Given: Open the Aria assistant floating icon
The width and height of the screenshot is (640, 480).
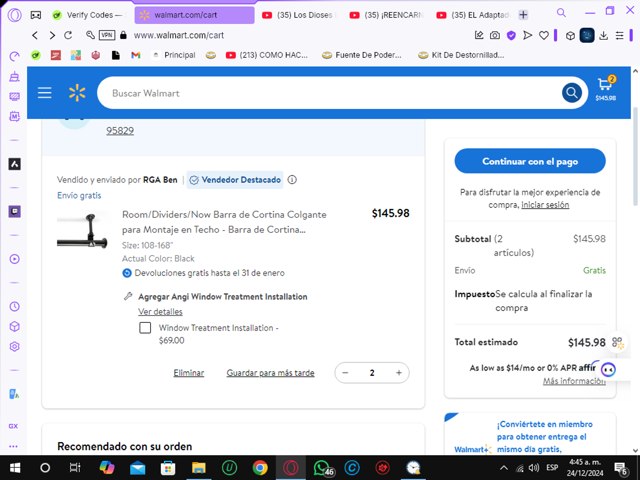Looking at the screenshot, I should pyautogui.click(x=608, y=370).
